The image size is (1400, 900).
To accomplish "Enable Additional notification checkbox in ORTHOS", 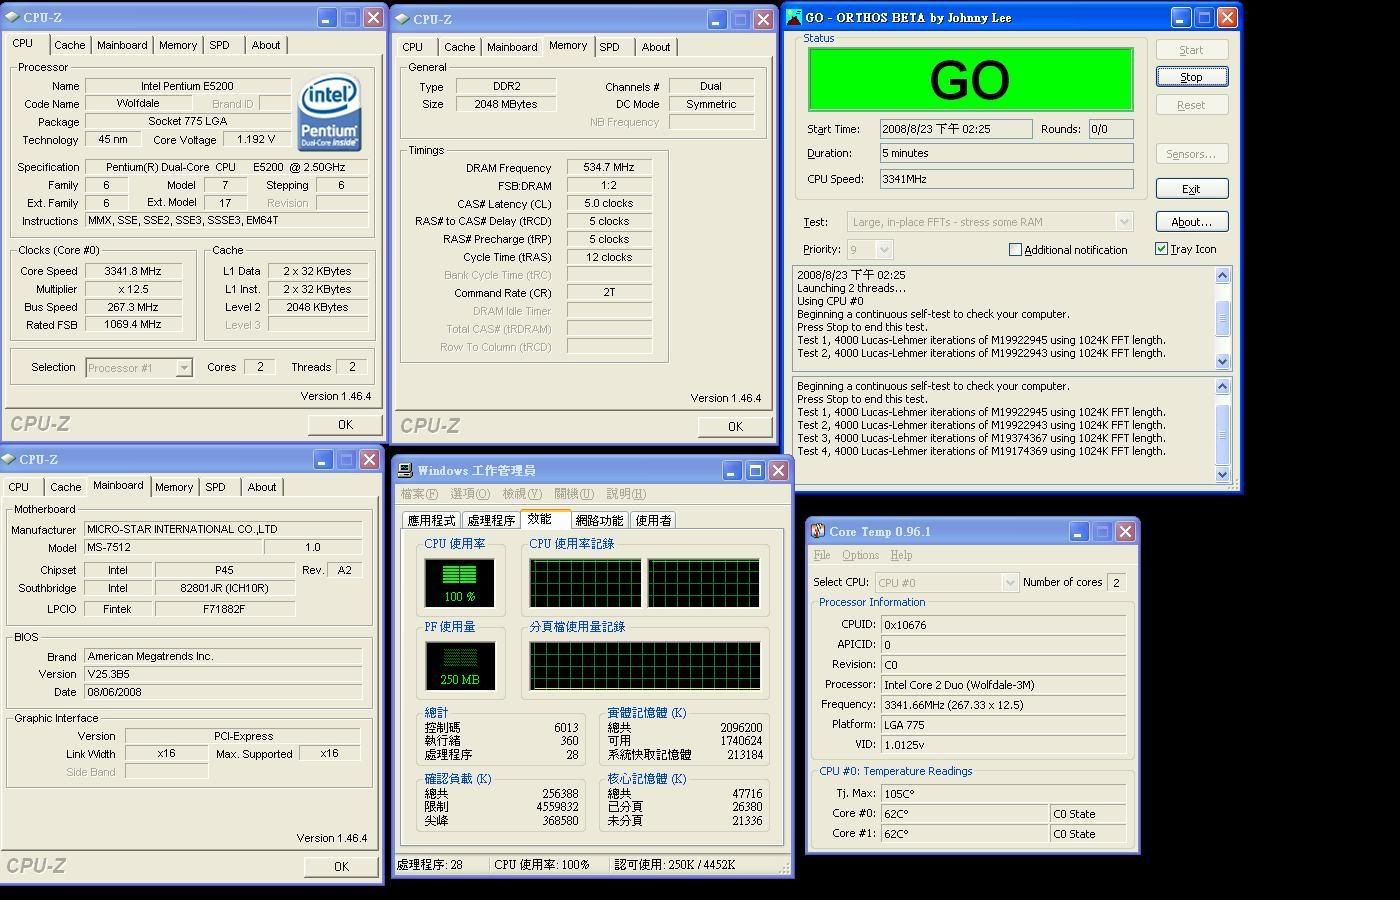I will click(1015, 249).
